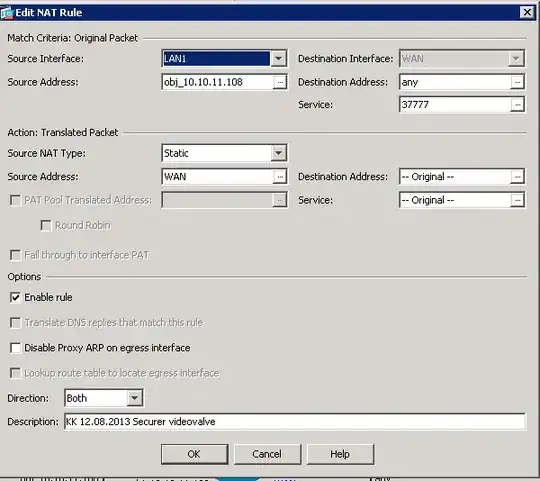
Task: Browse translated Destination Address Original field
Action: pos(517,177)
